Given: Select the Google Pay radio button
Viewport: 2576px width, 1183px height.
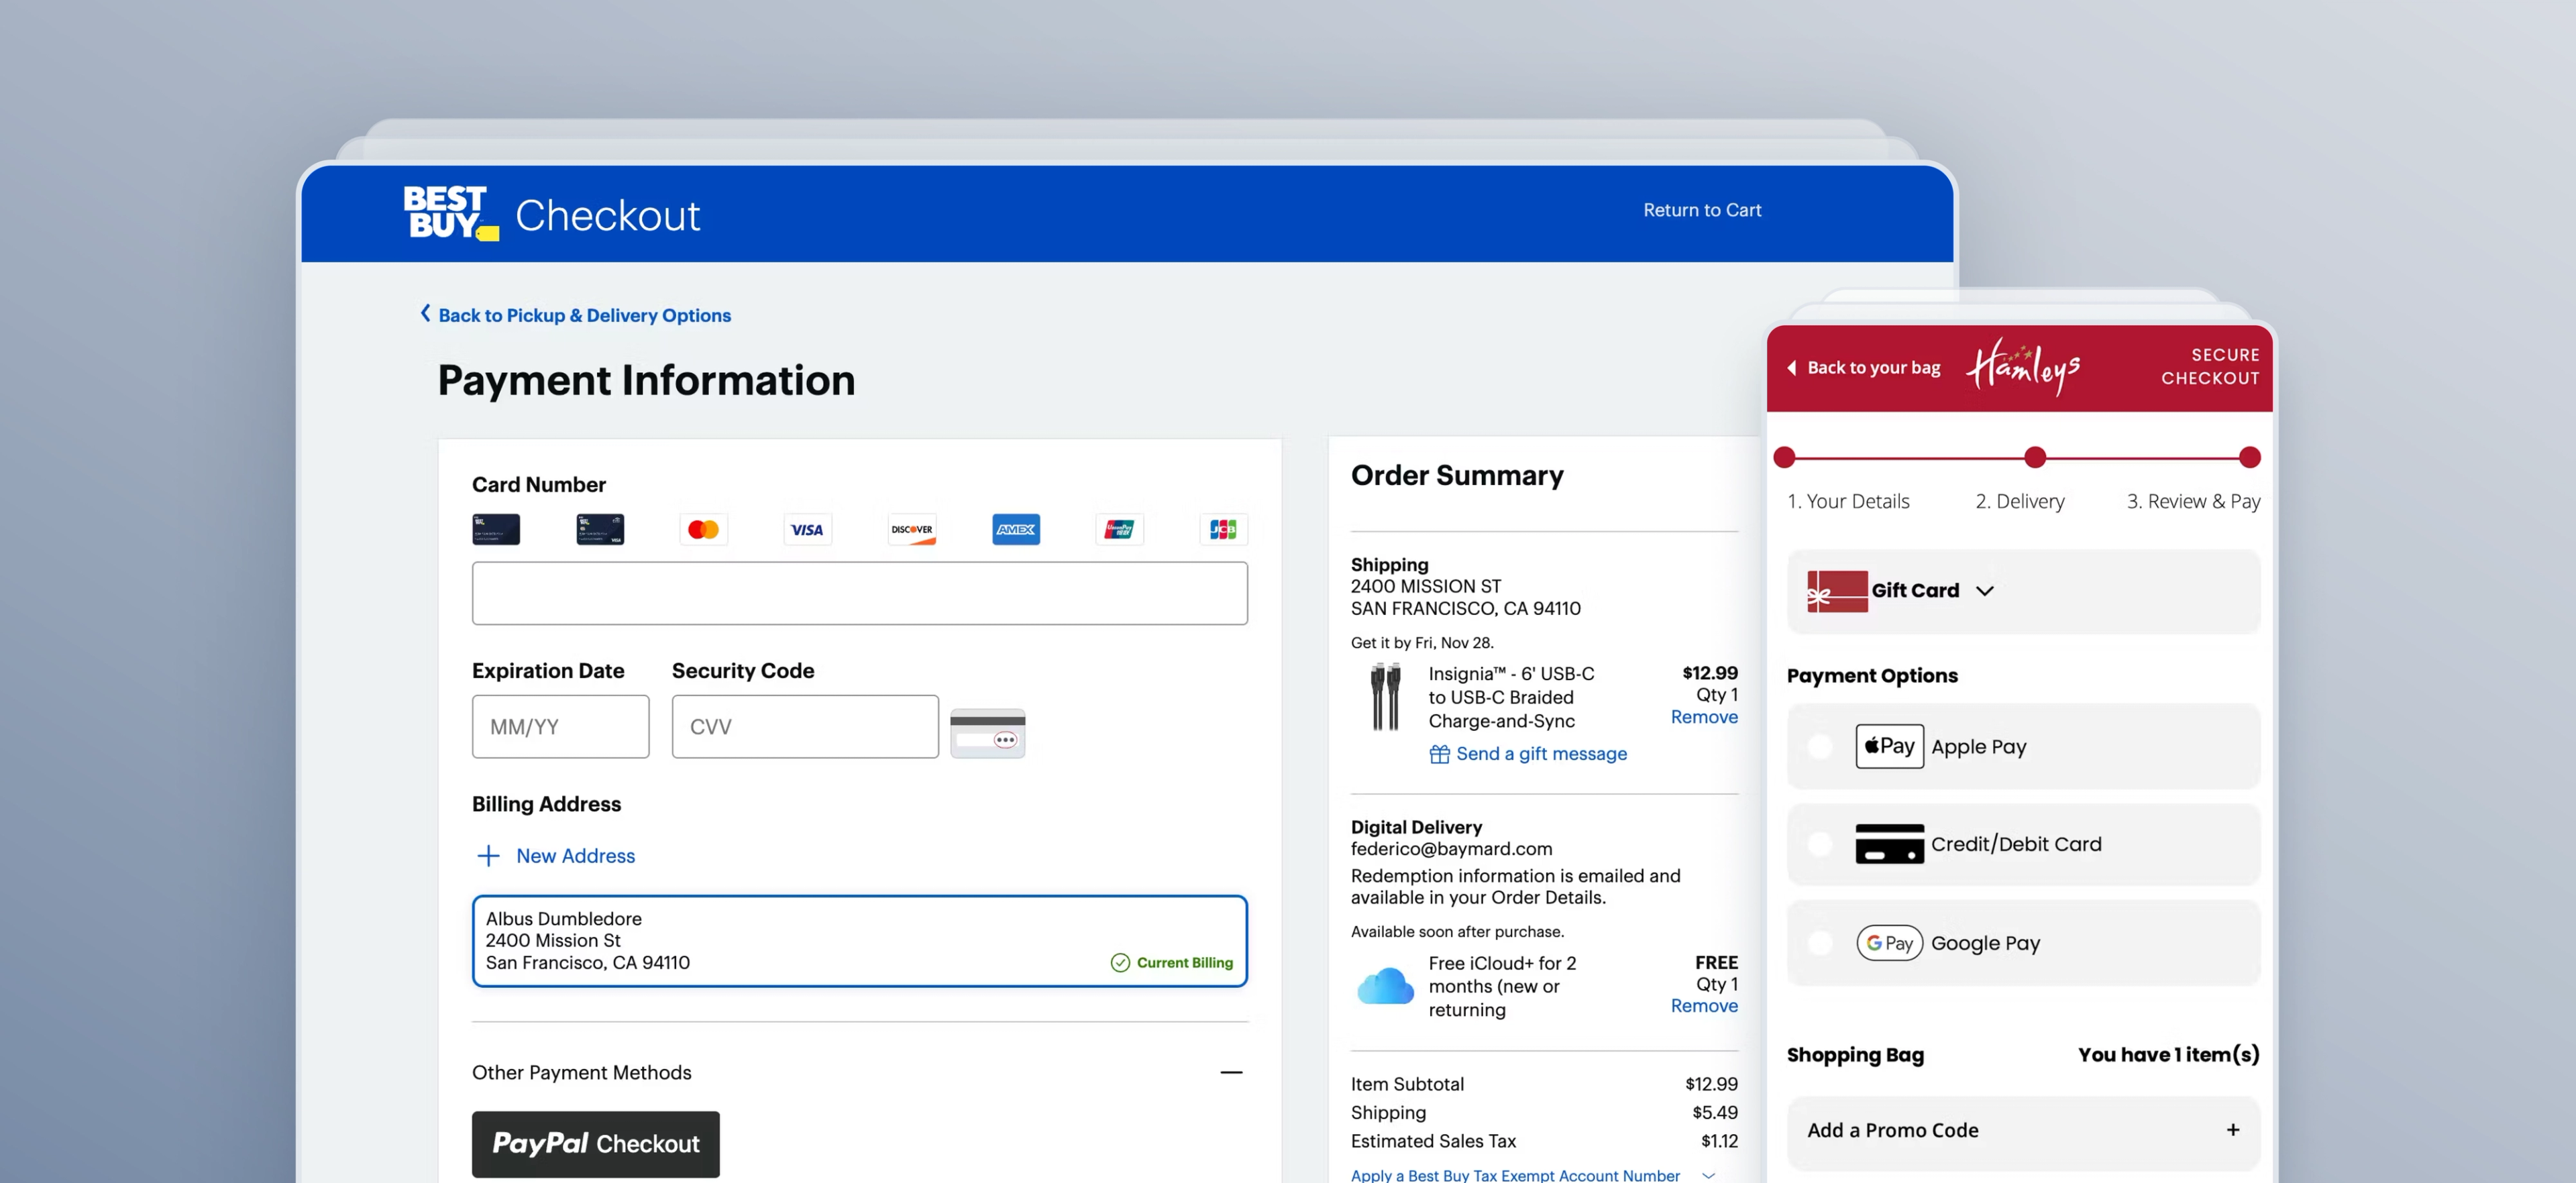Looking at the screenshot, I should [x=1820, y=943].
